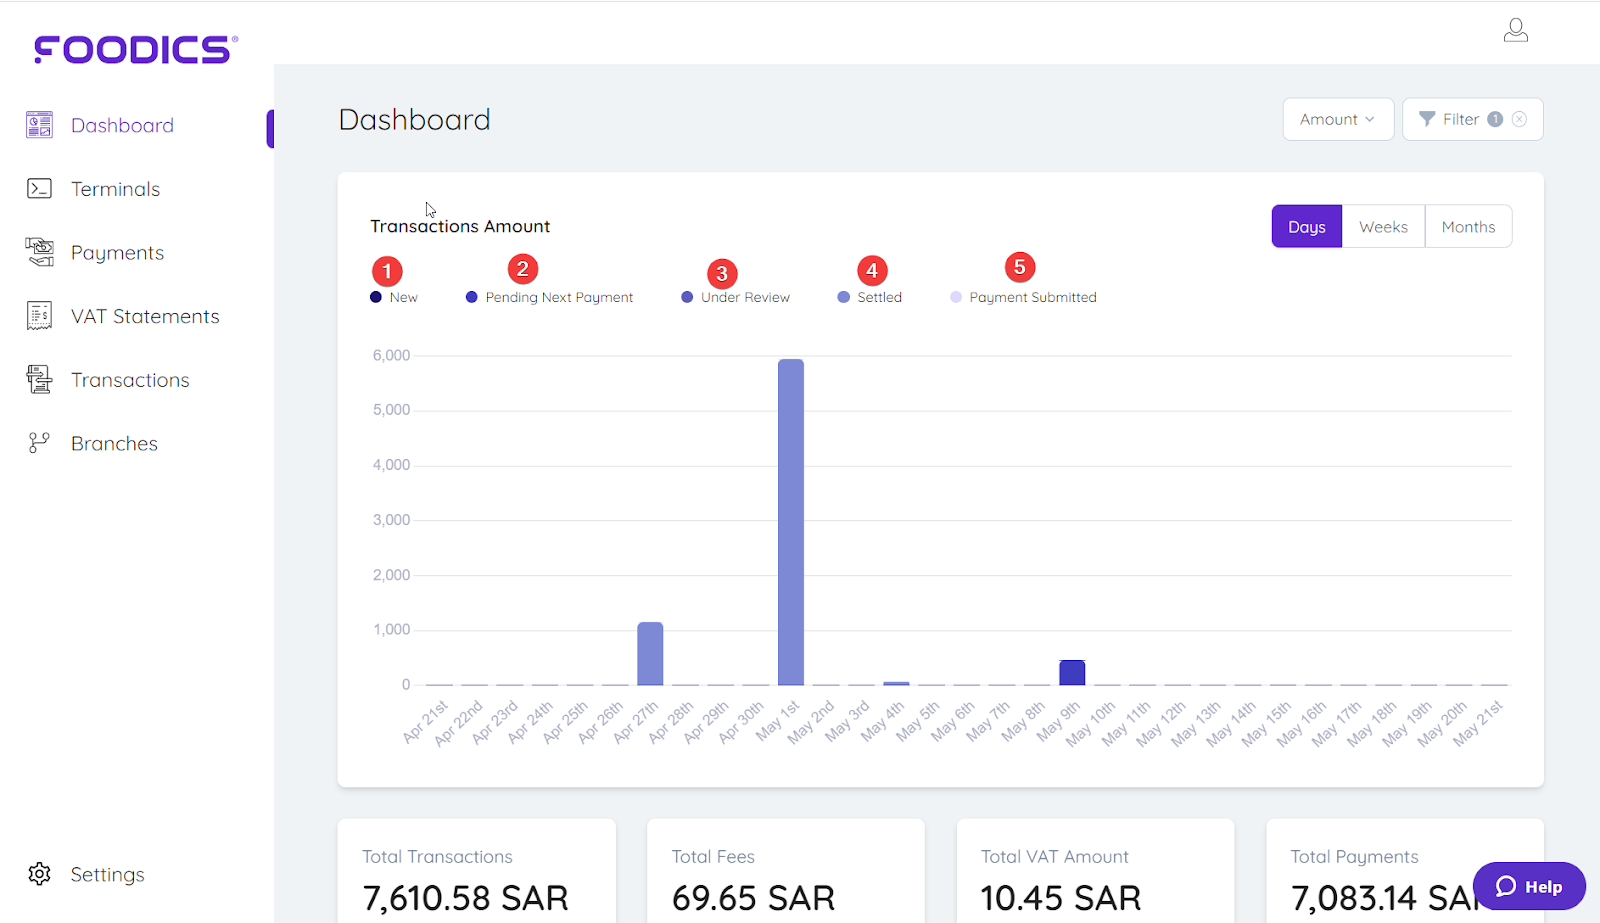The height and width of the screenshot is (923, 1600).
Task: Open the user profile icon
Action: [x=1515, y=30]
